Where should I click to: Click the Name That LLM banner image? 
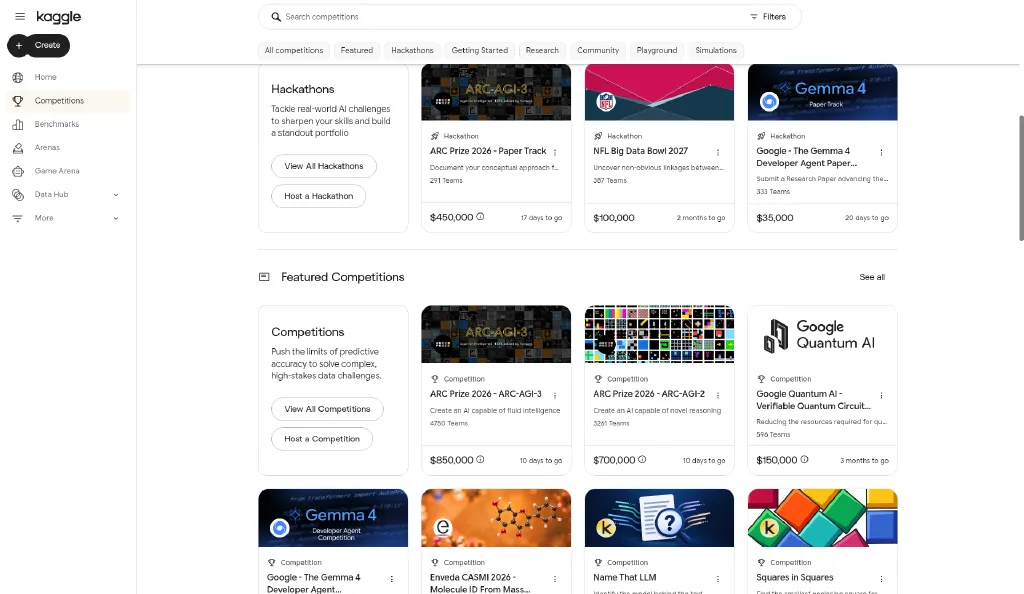click(659, 518)
